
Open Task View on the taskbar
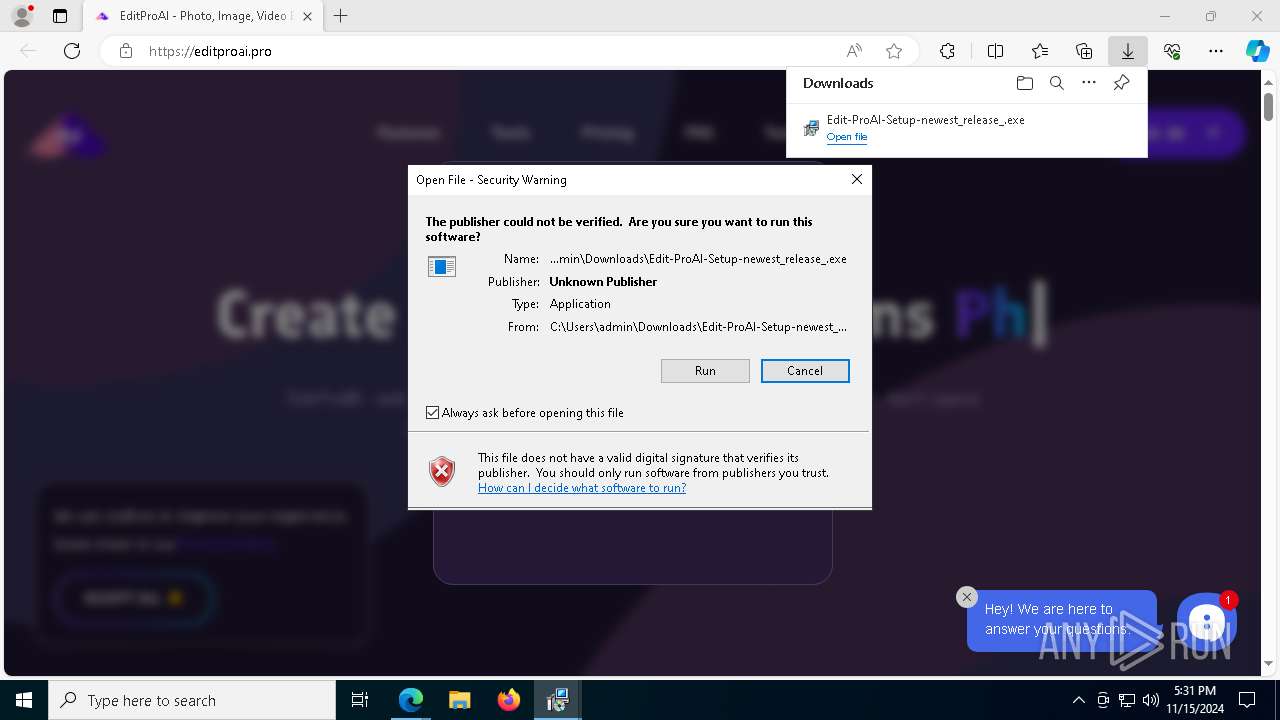(x=360, y=700)
